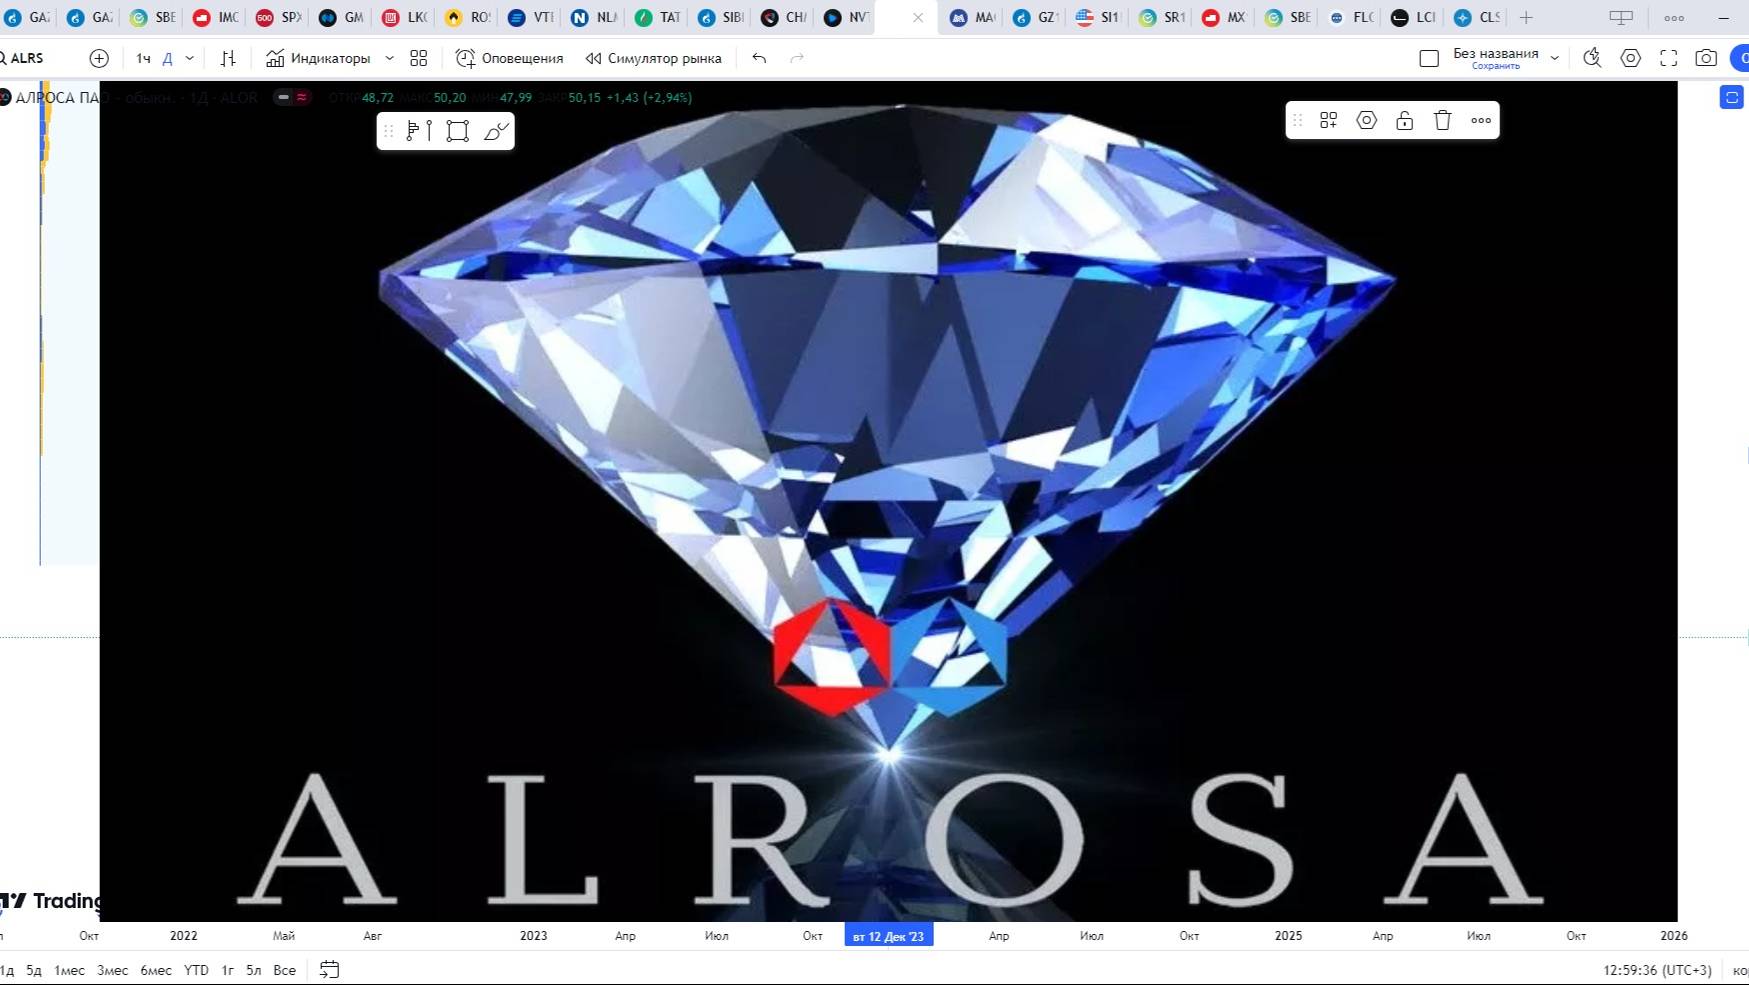This screenshot has width=1749, height=985.
Task: Switch to the SI1 chart tab
Action: (1099, 17)
